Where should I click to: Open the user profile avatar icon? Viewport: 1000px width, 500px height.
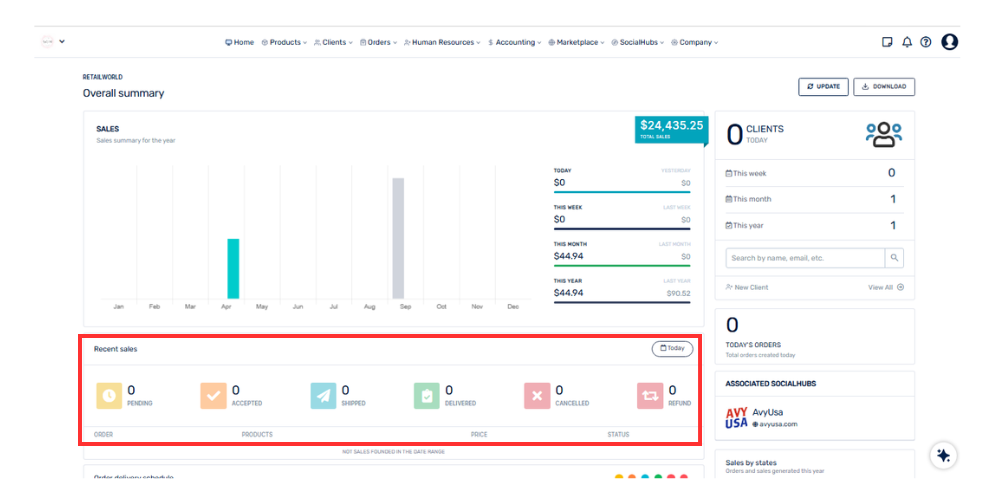coord(950,42)
